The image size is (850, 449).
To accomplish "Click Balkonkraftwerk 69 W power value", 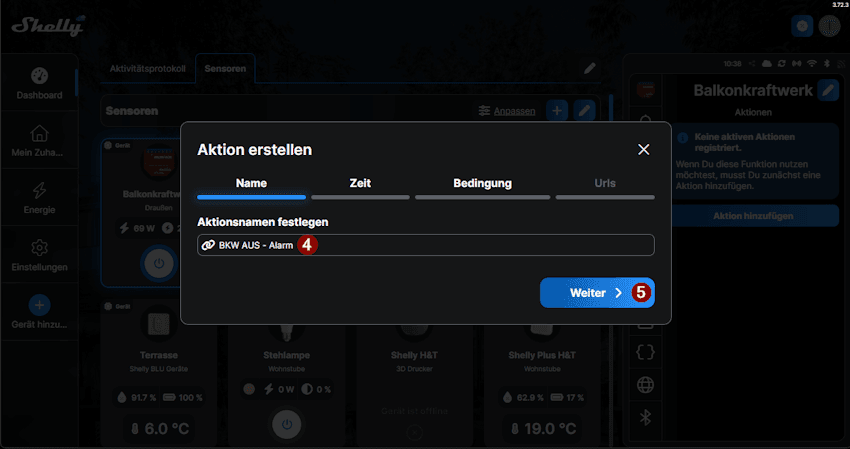I will tap(138, 228).
